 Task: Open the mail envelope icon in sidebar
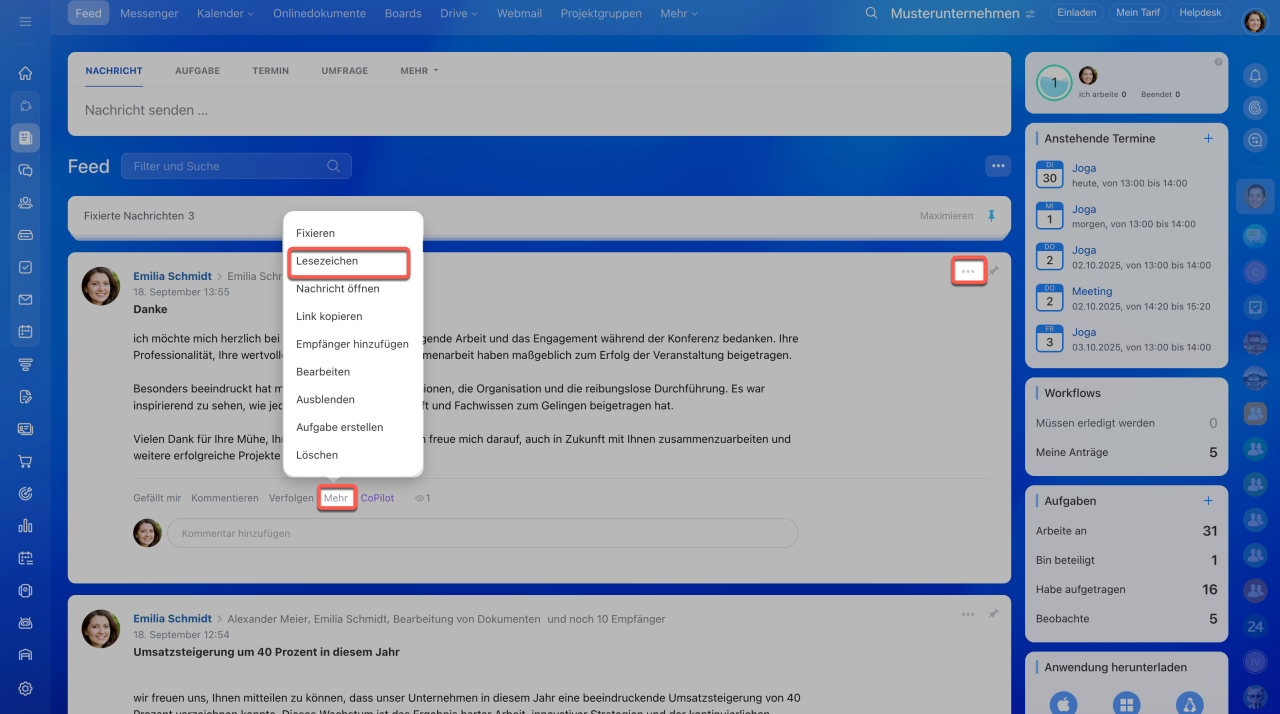pos(25,299)
